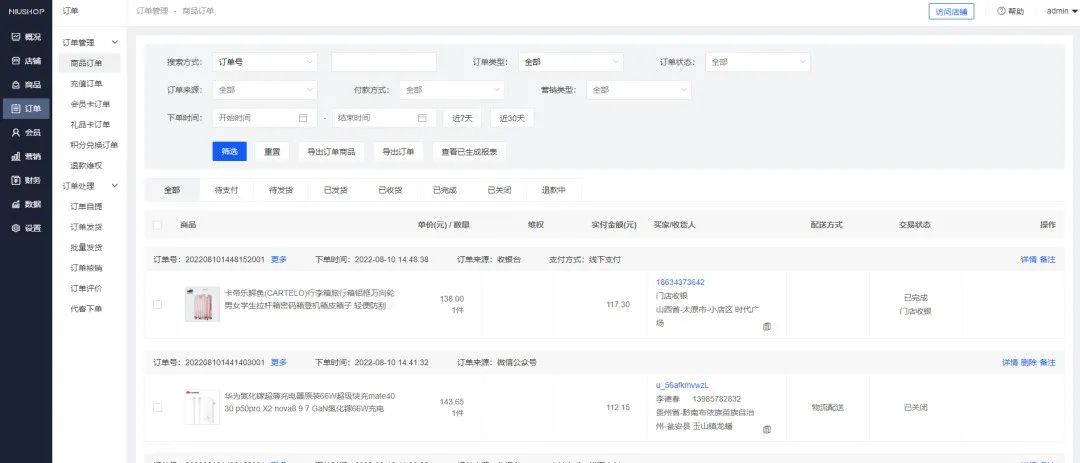Screen dimensions: 1080x463
Task: Click 详情 link for order 20220810144815
Action: click(1028, 260)
